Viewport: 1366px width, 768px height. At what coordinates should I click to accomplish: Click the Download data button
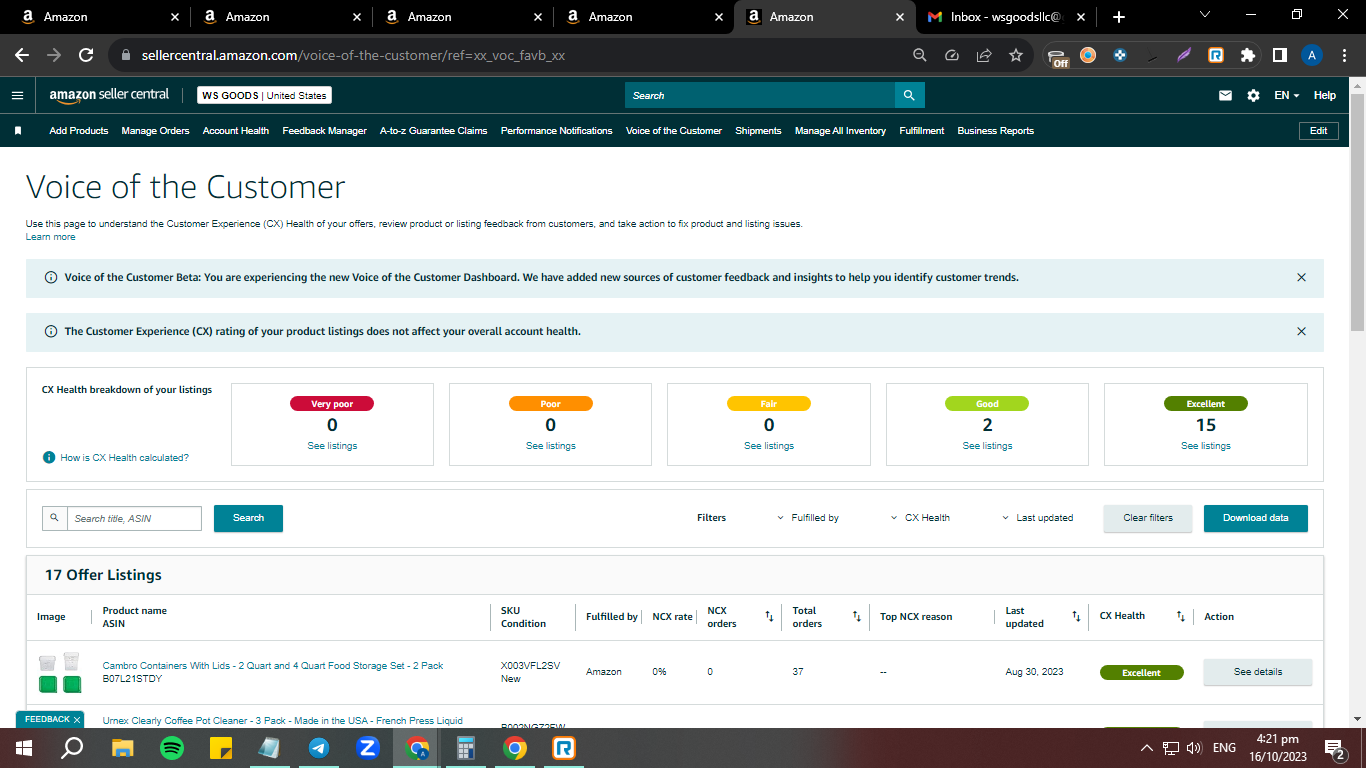pyautogui.click(x=1256, y=518)
